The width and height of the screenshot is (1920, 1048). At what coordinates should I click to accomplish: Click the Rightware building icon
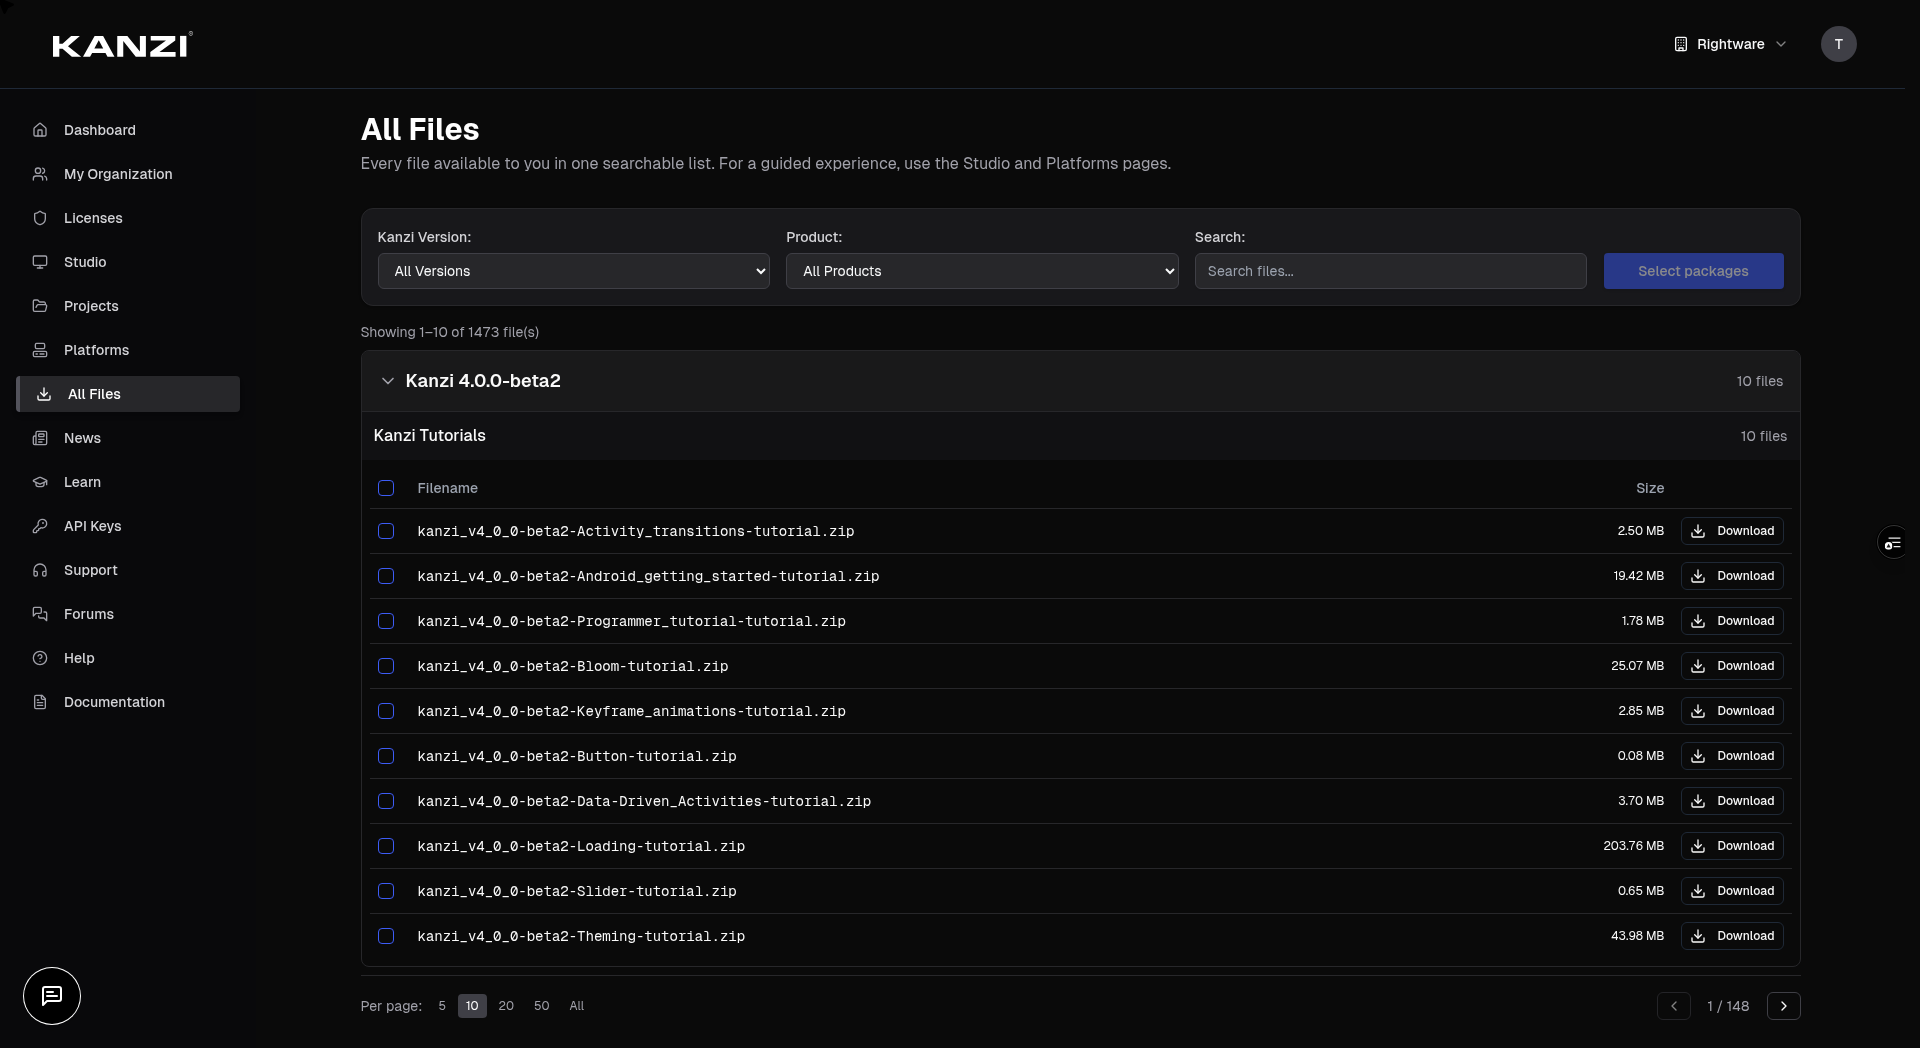tap(1681, 44)
